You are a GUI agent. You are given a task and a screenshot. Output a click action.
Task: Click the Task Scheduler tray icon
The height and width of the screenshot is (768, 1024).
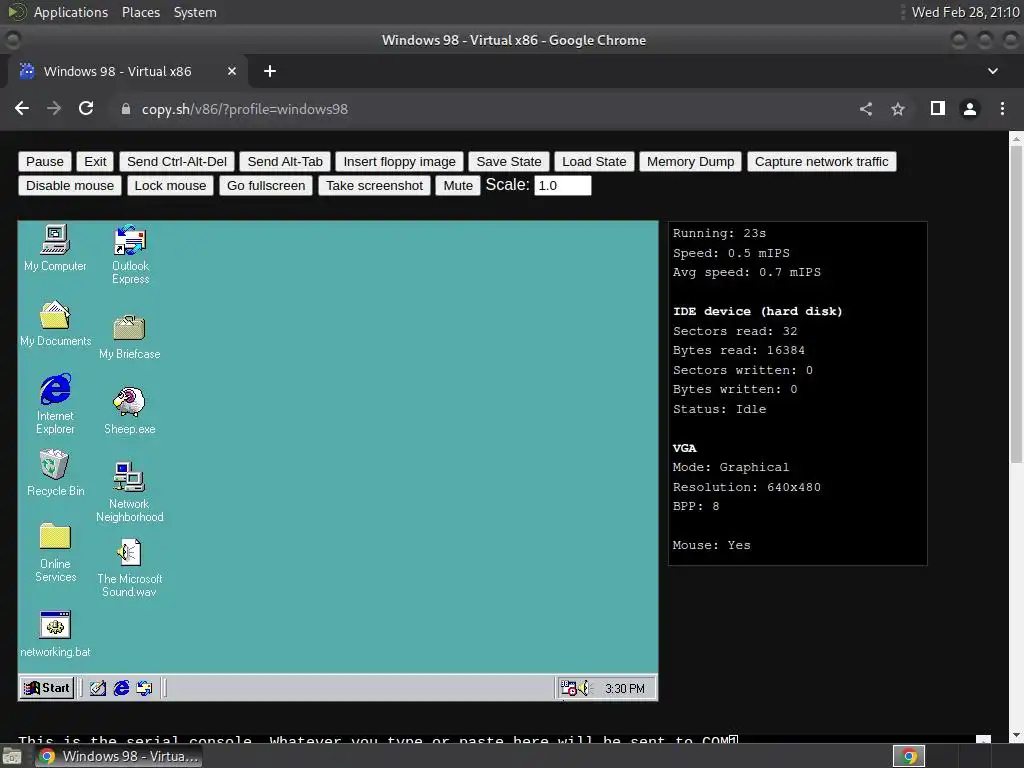click(x=569, y=688)
